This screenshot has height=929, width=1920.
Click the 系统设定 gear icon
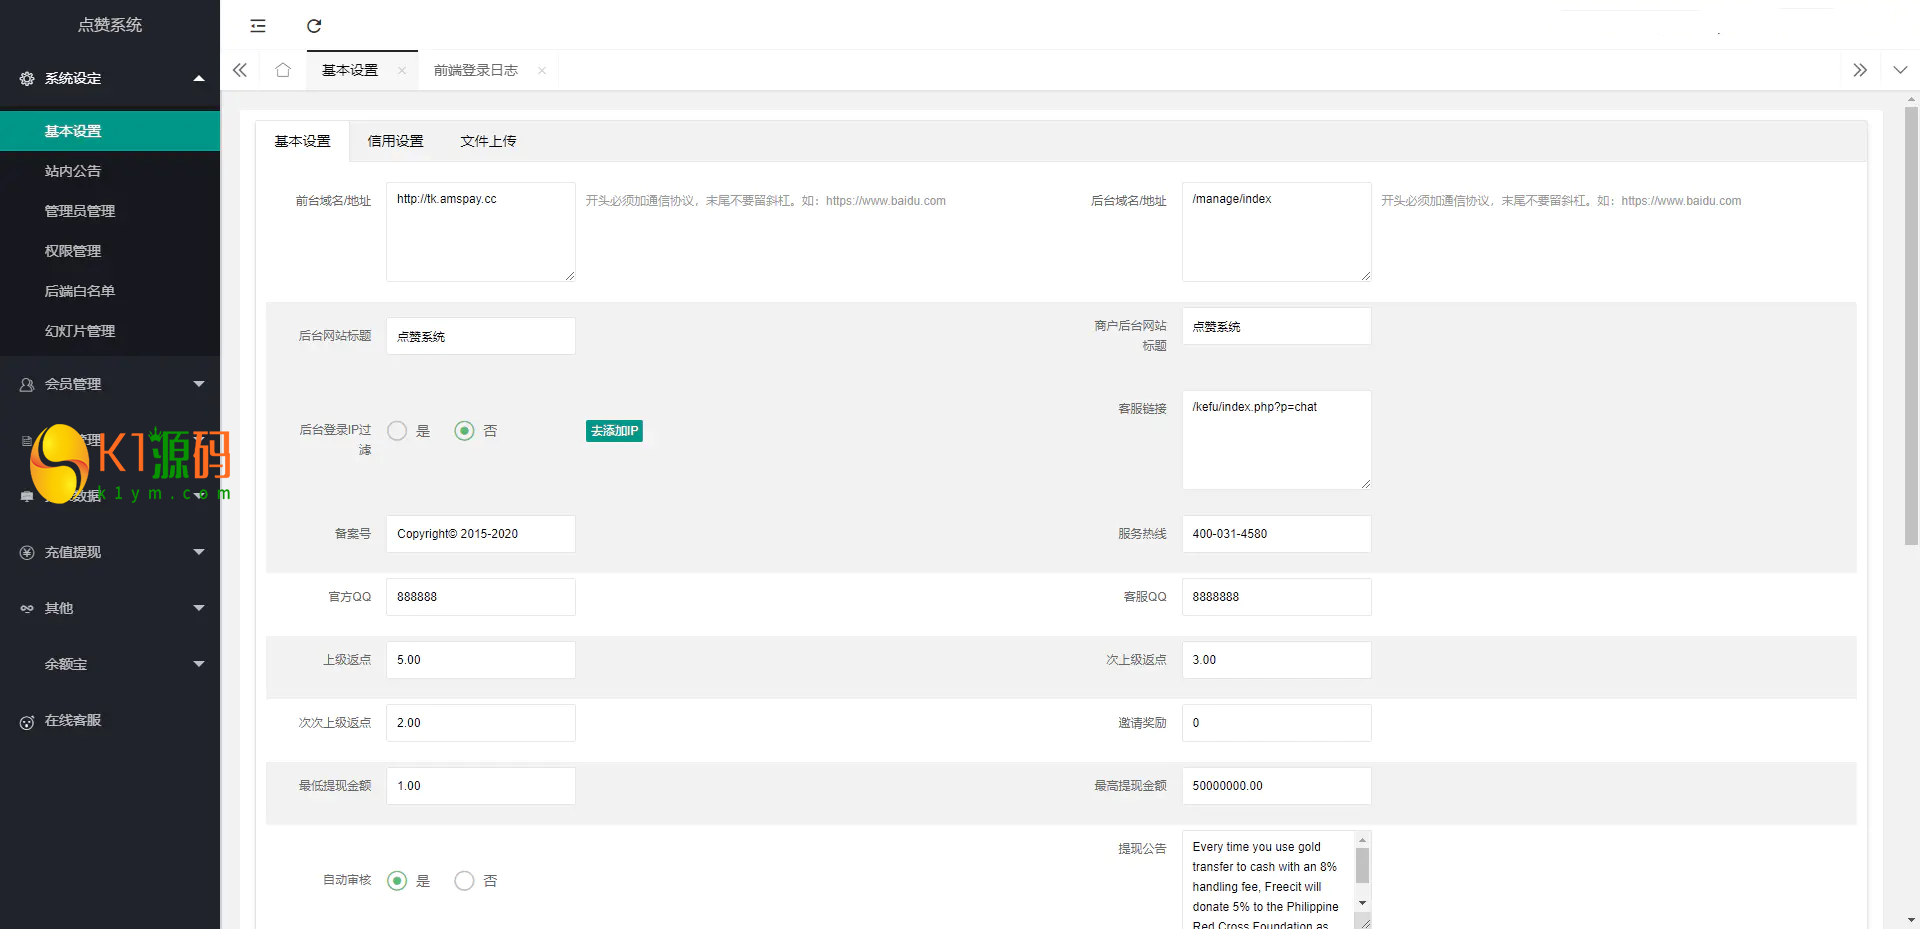click(27, 78)
